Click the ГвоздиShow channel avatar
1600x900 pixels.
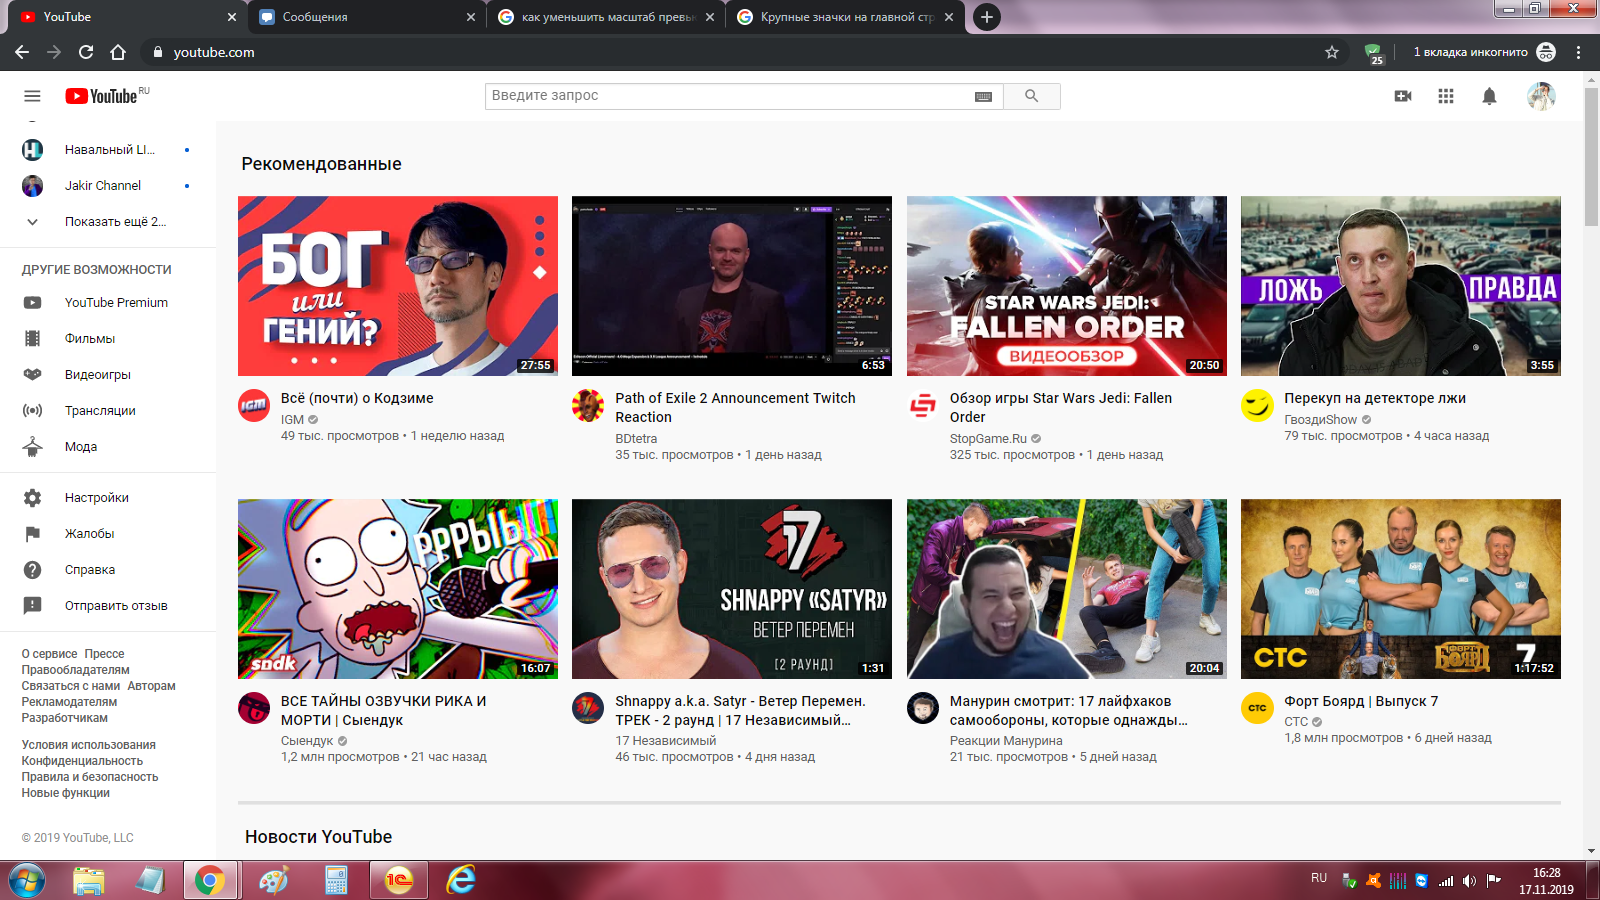click(1257, 405)
